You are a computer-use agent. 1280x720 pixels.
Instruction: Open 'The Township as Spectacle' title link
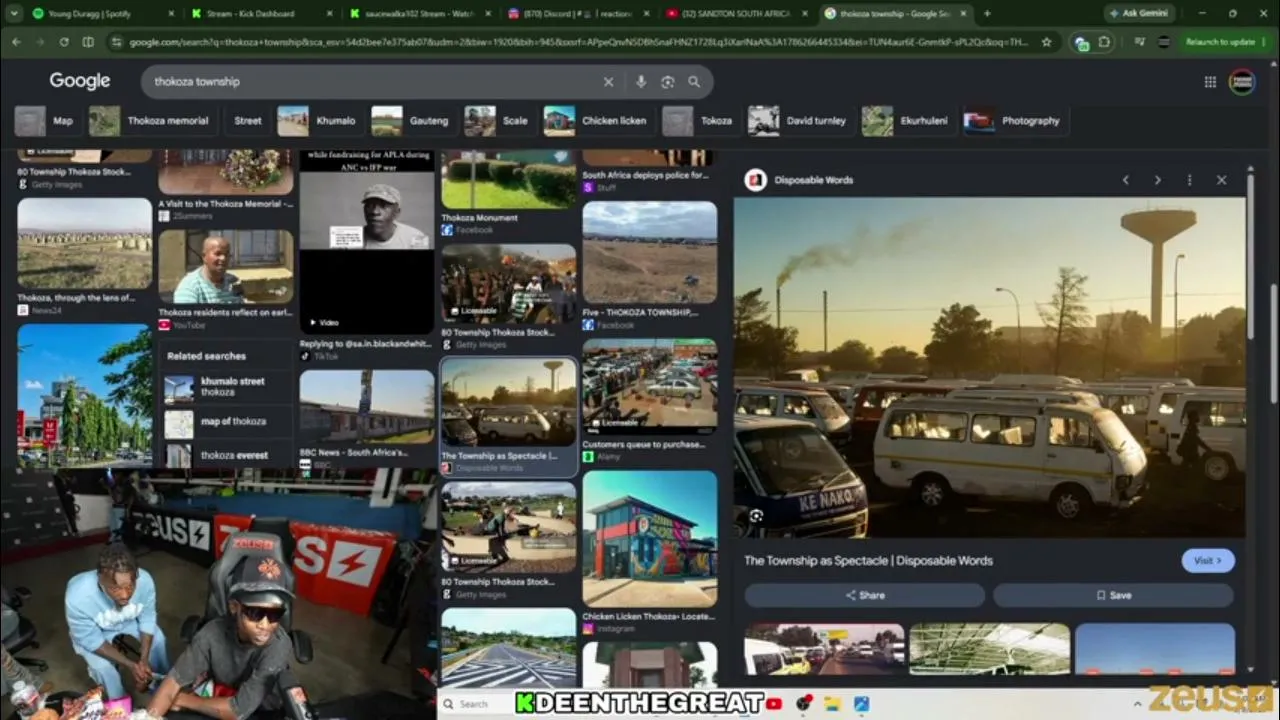pos(868,561)
